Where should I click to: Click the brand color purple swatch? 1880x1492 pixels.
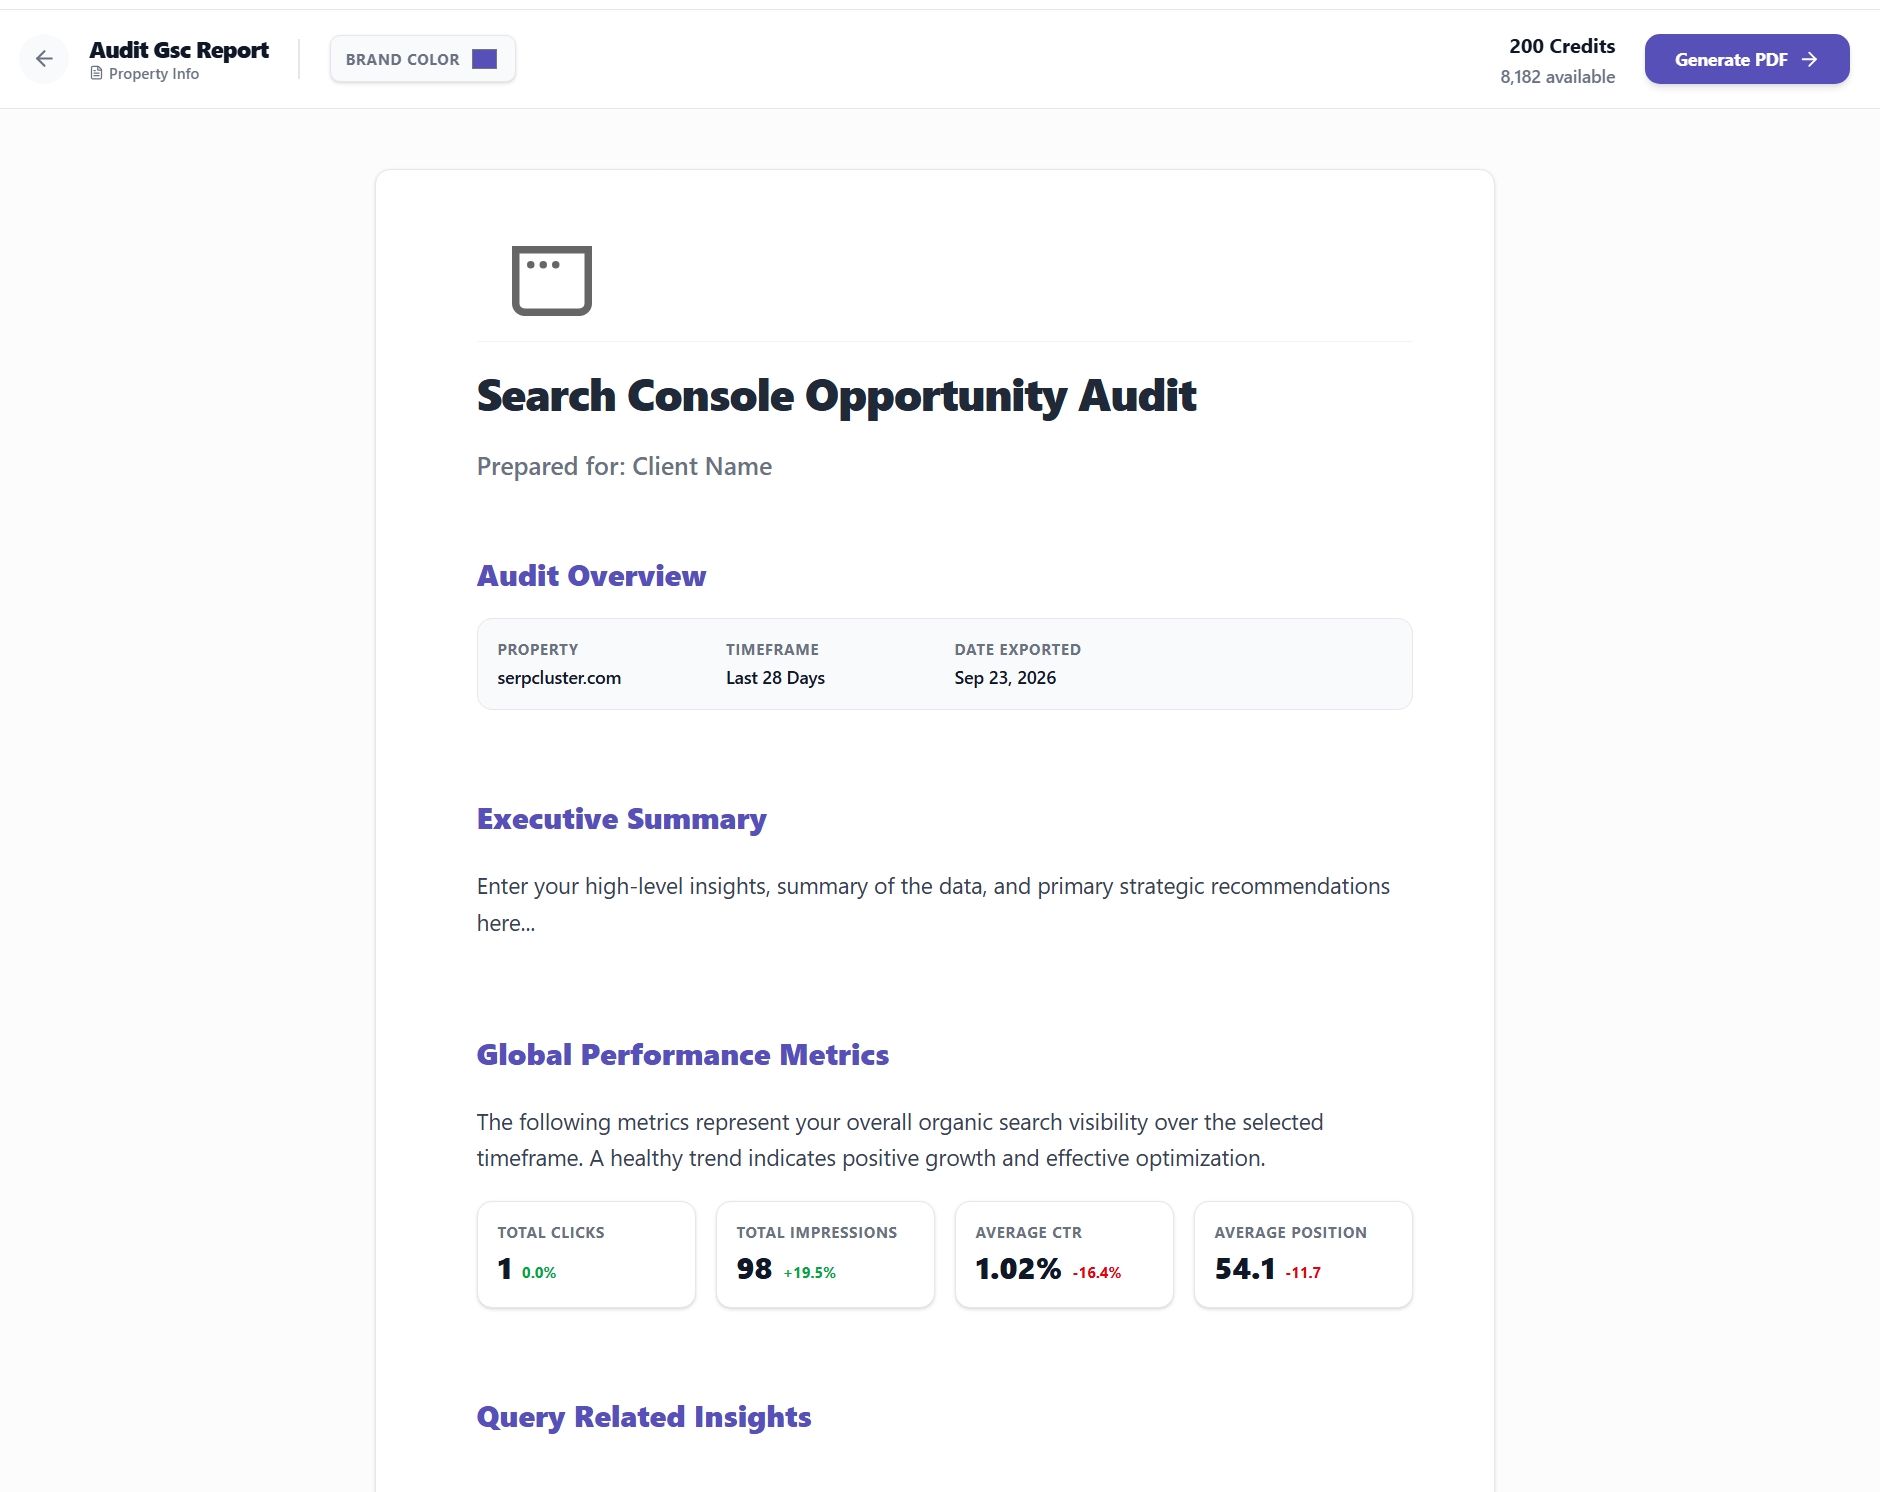(484, 59)
